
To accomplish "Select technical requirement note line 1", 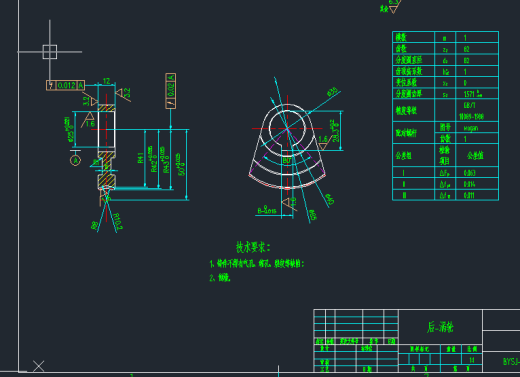I will (257, 264).
